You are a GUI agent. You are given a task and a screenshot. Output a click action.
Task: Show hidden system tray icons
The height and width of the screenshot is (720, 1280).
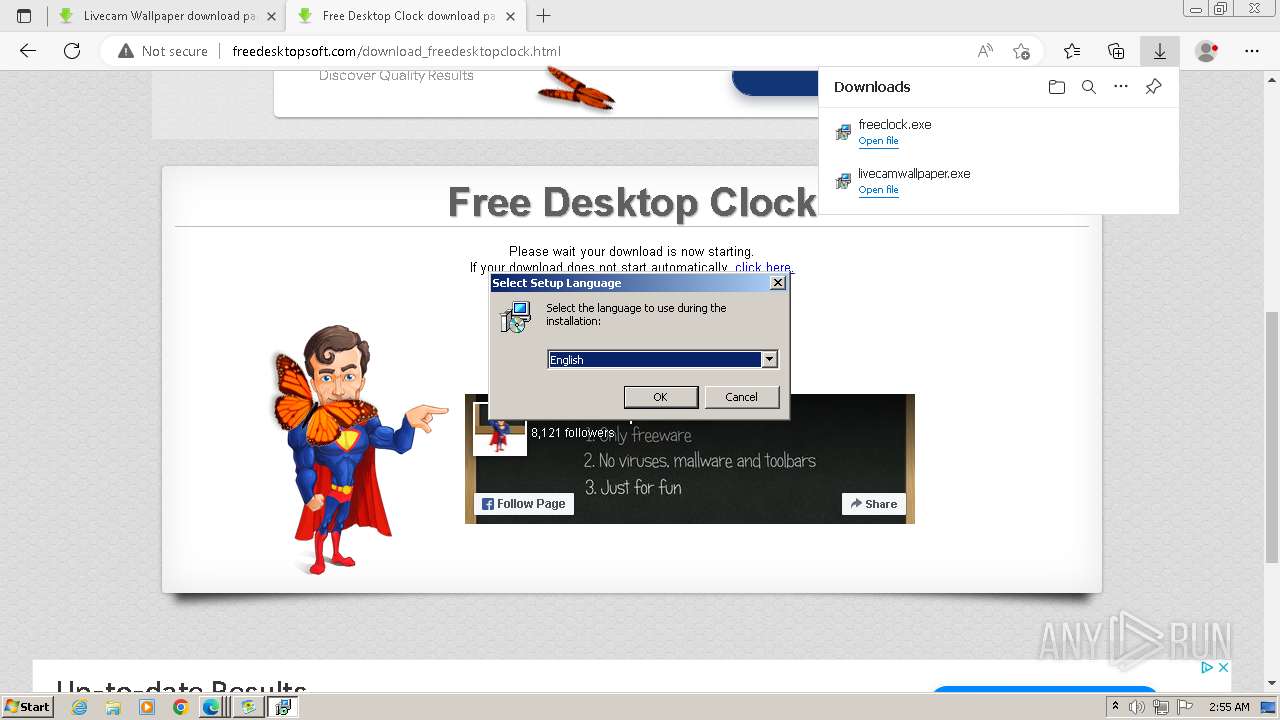click(x=1116, y=707)
